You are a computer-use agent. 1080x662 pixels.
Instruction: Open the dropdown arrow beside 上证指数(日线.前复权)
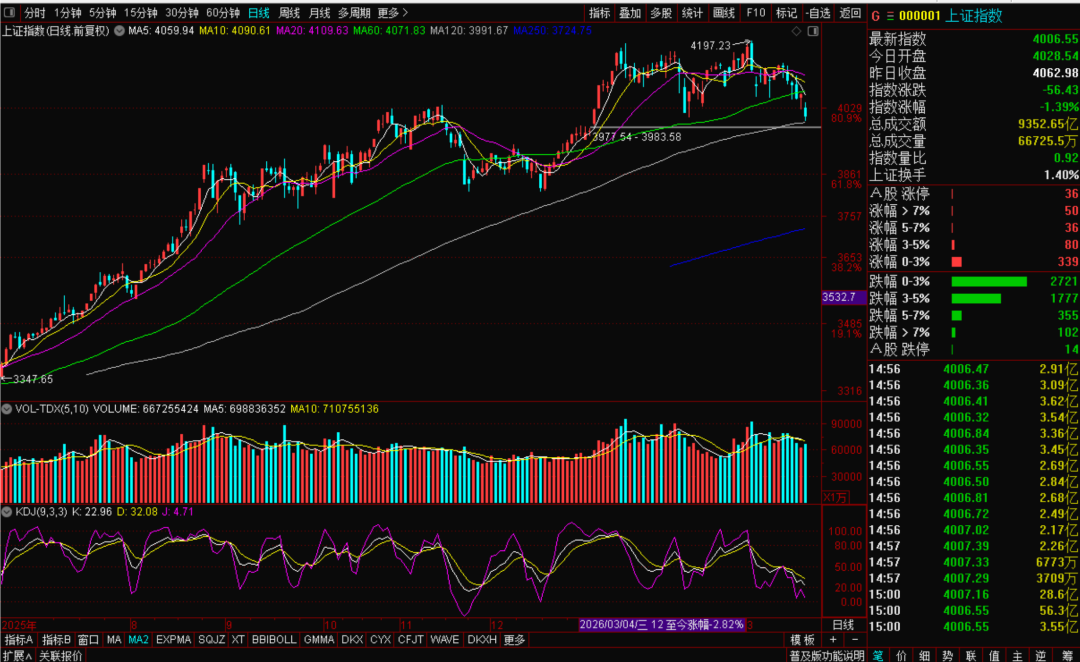click(x=120, y=32)
